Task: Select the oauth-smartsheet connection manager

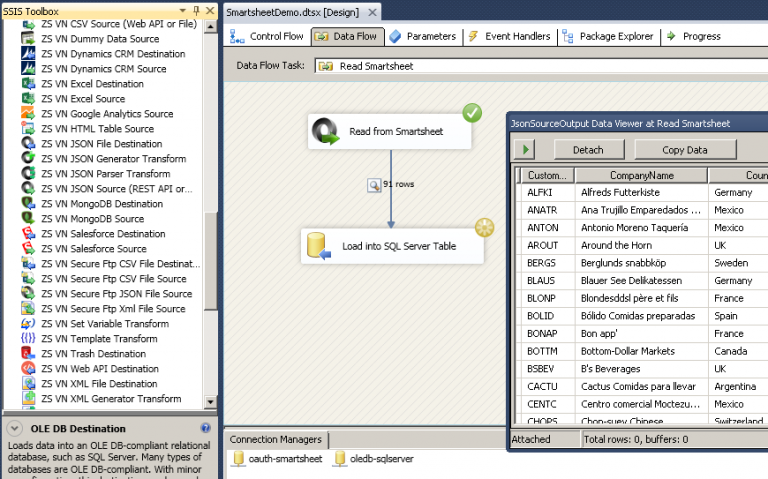Action: 278,458
